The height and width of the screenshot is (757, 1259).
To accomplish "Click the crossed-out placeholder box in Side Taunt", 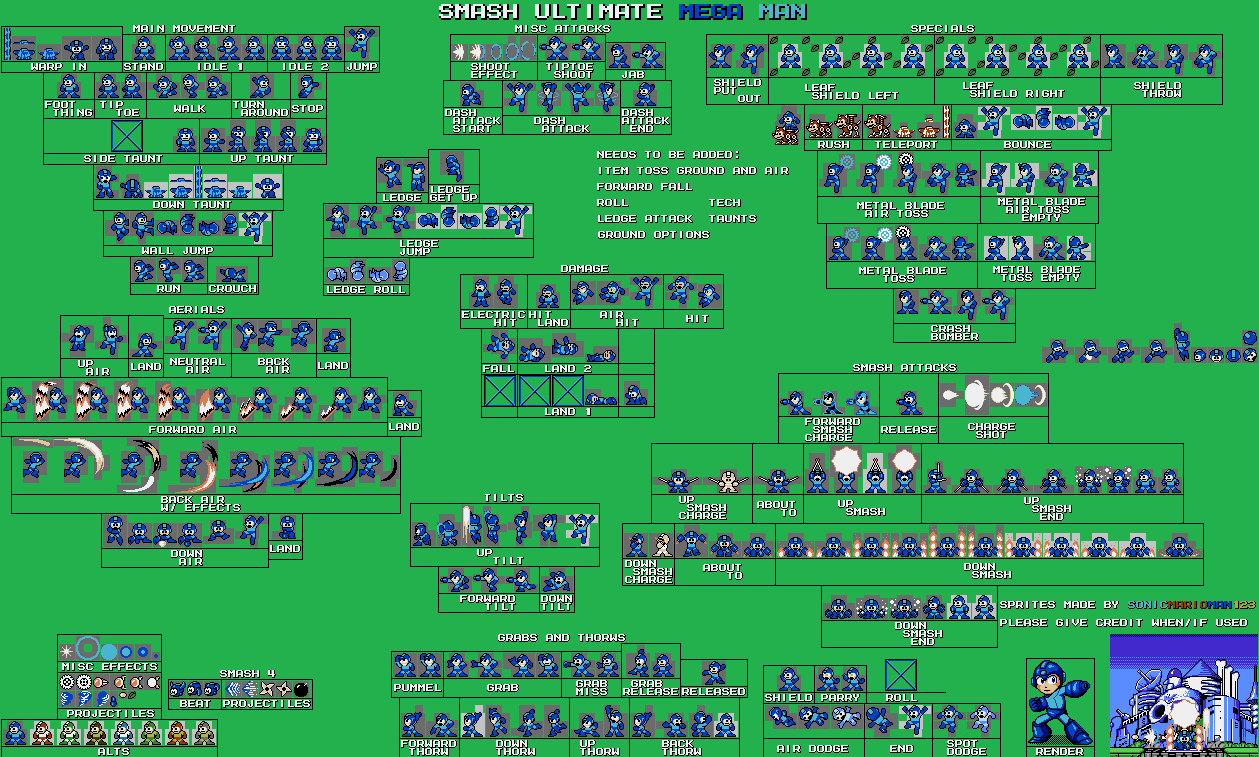I will [x=128, y=135].
